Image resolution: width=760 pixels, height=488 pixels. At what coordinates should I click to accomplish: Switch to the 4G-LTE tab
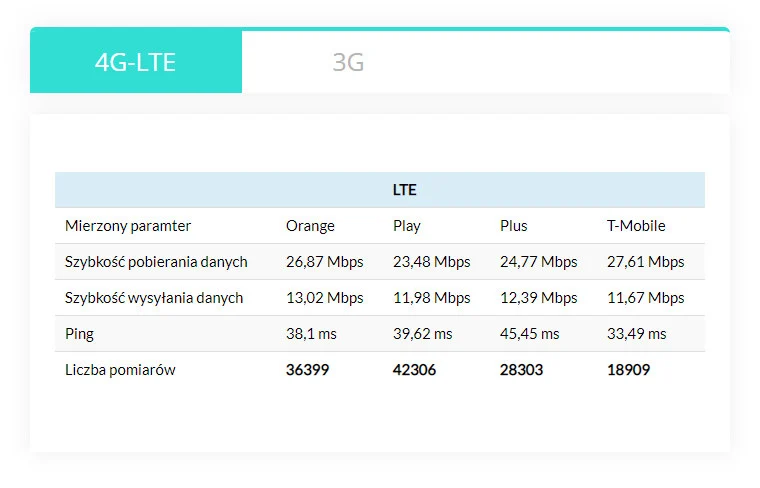tap(136, 62)
